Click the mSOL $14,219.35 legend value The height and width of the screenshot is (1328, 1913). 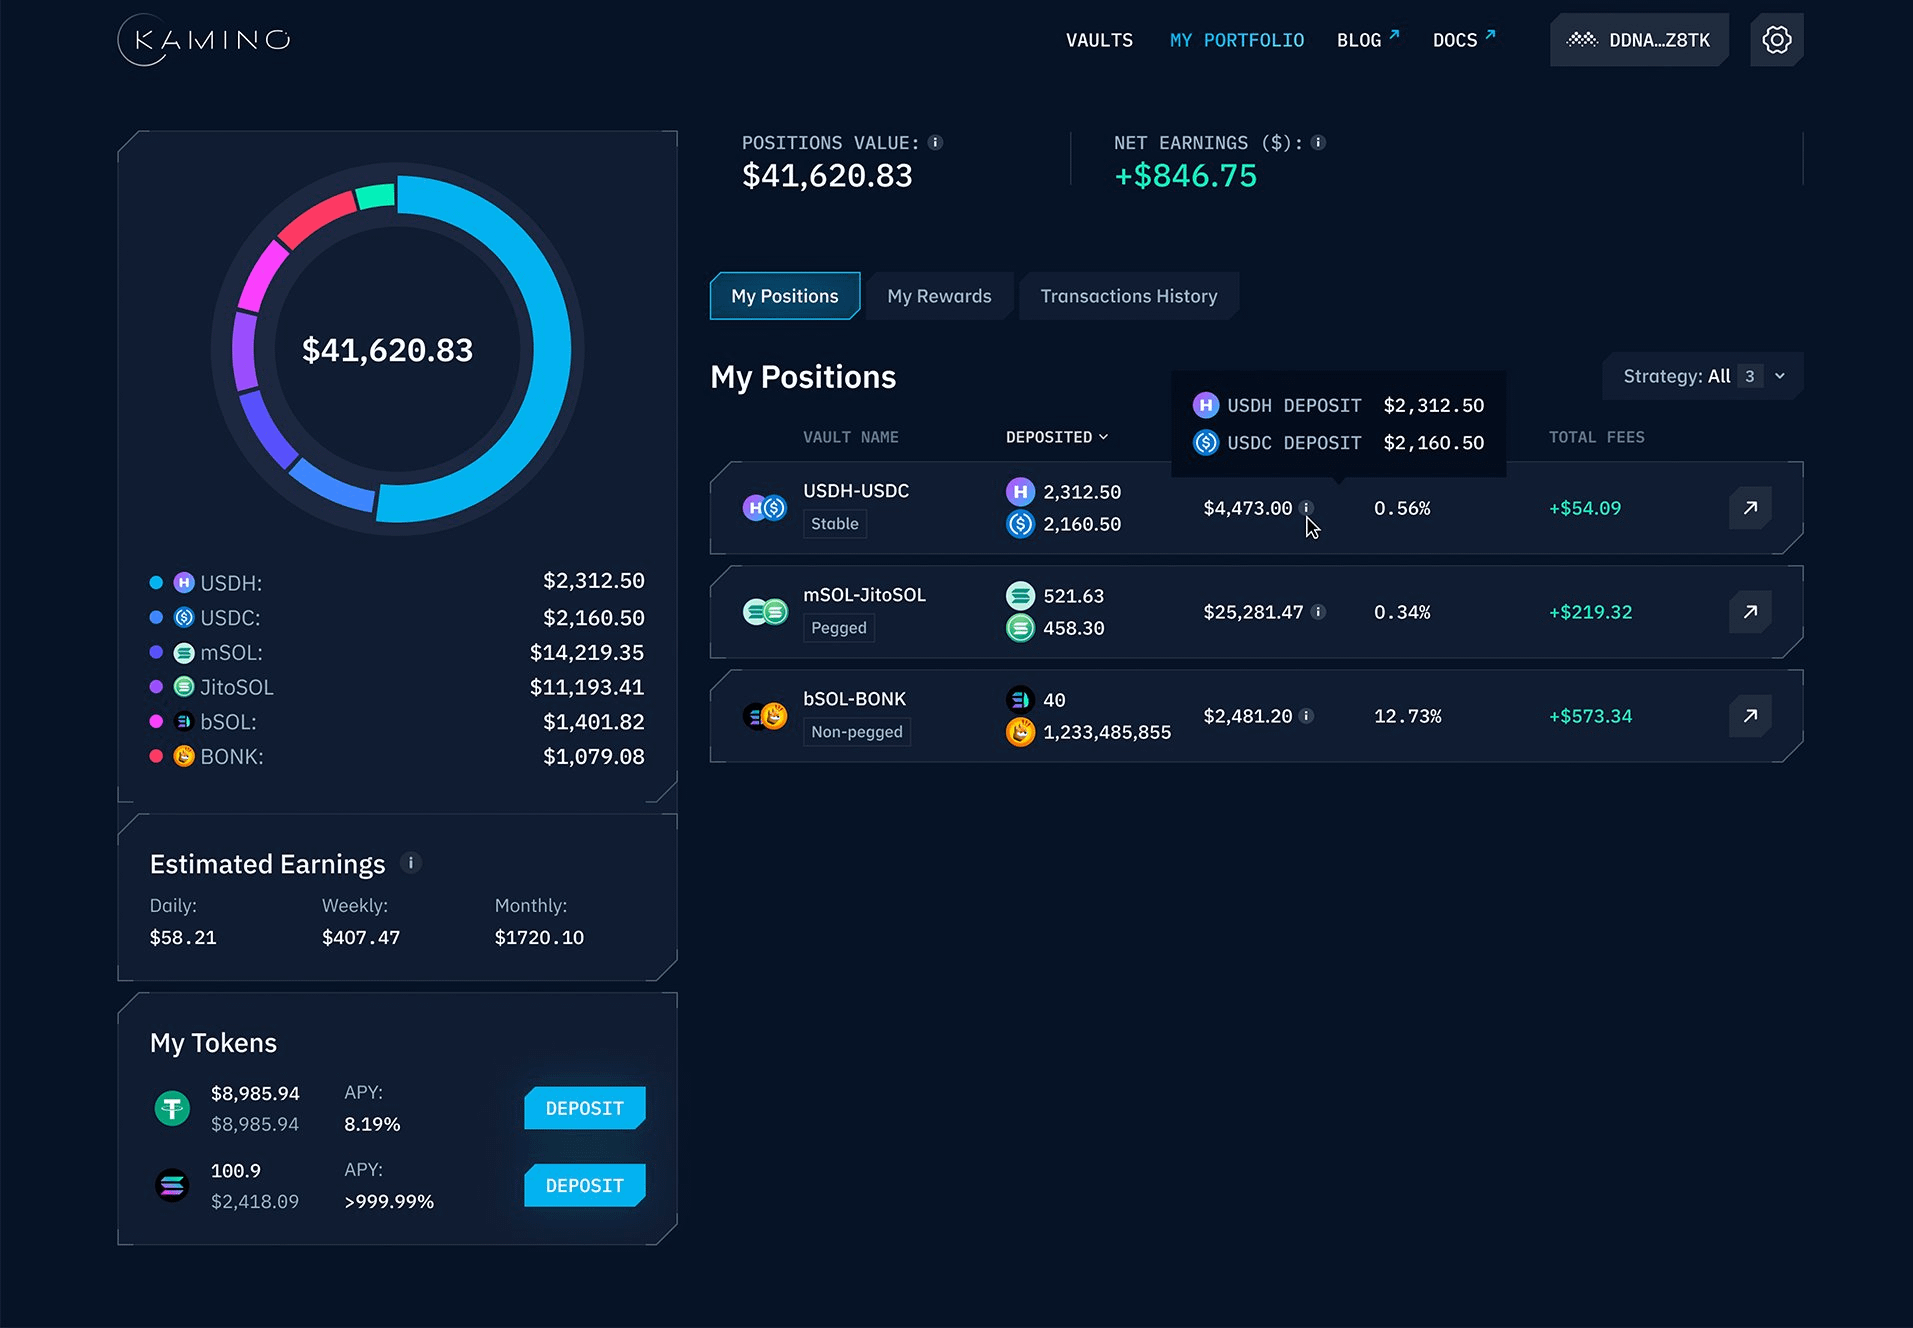(587, 652)
